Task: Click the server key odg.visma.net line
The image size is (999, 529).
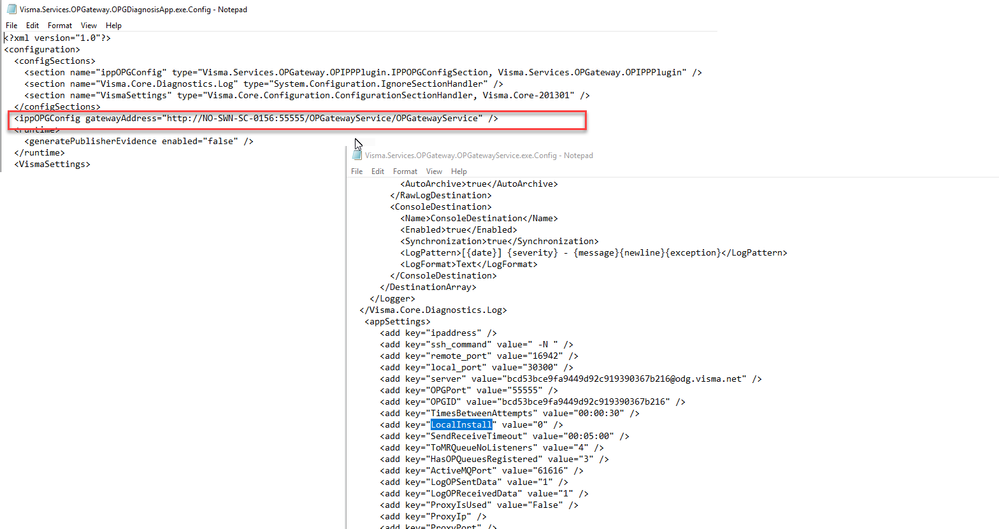Action: click(571, 379)
